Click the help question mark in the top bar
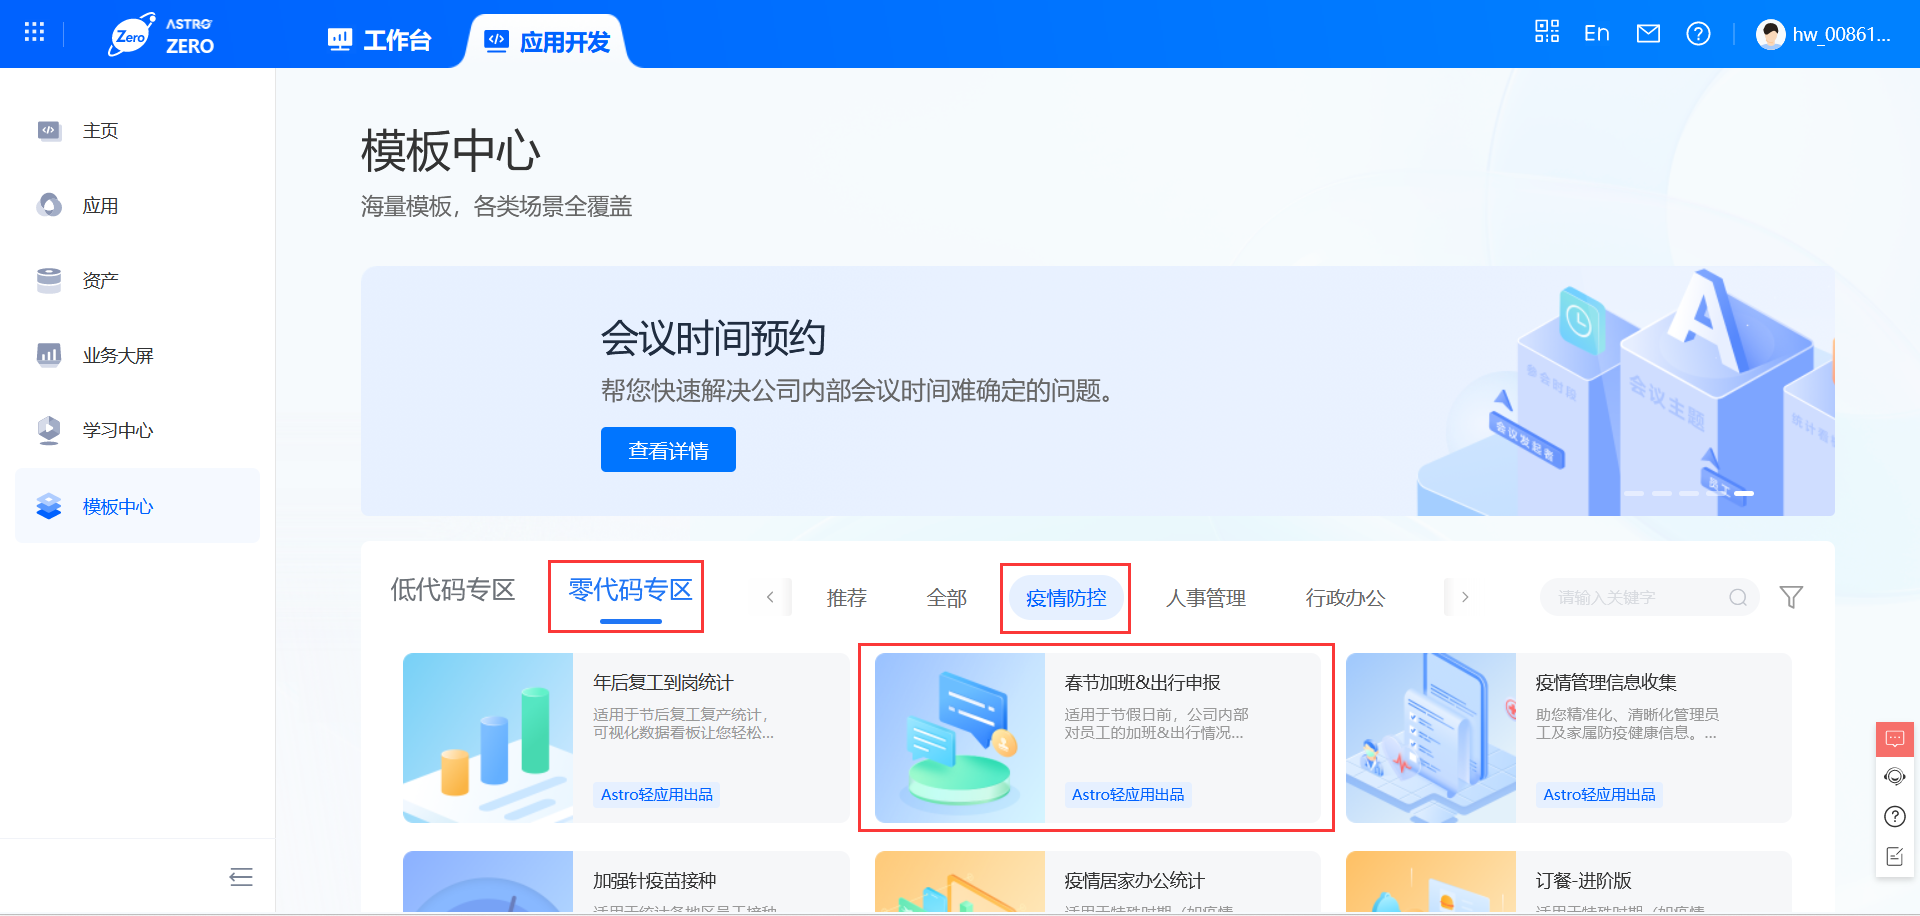Viewport: 1920px width, 916px height. click(x=1699, y=33)
